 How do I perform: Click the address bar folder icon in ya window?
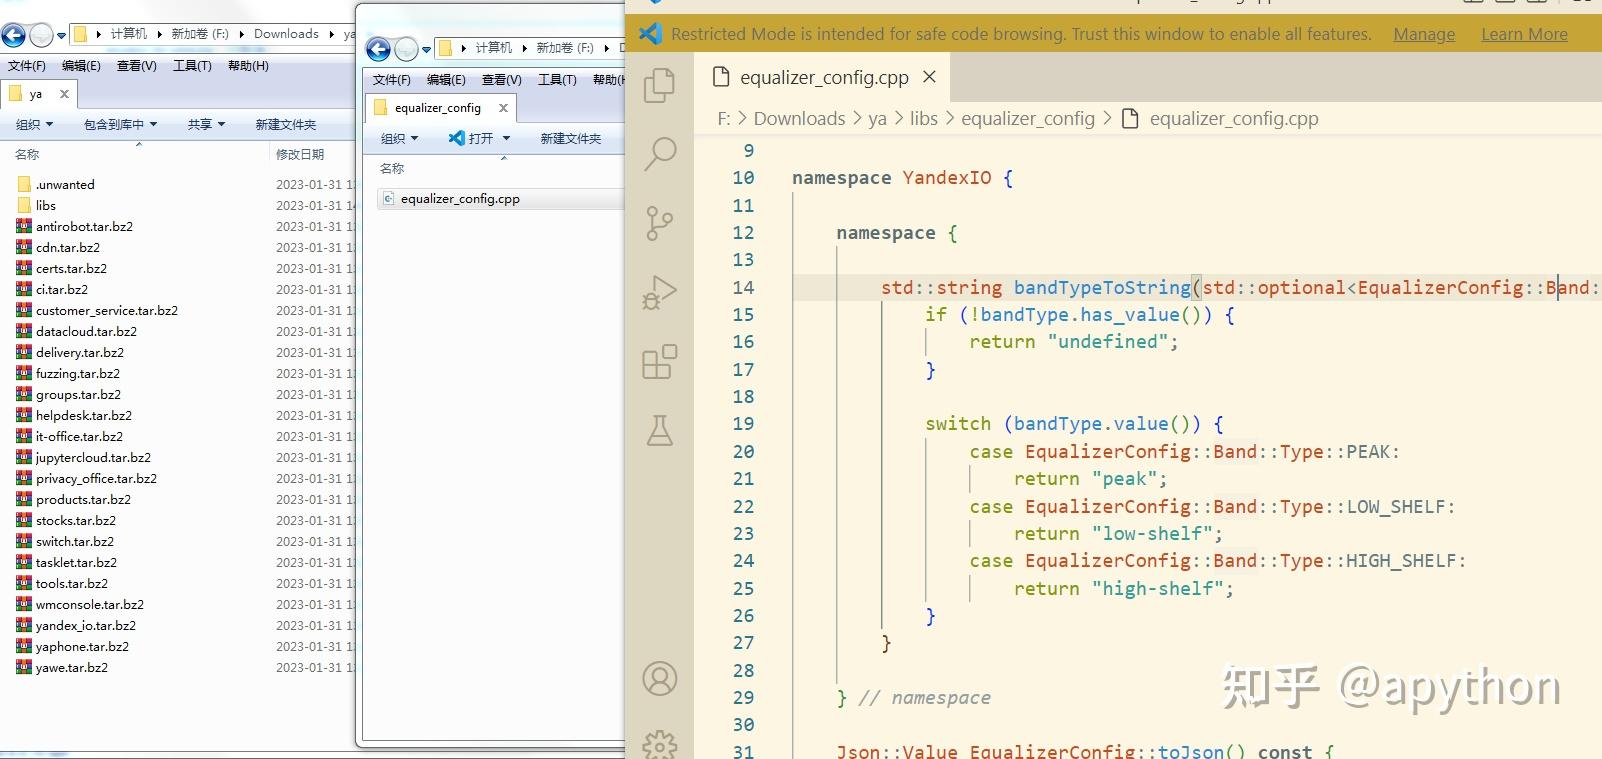81,34
